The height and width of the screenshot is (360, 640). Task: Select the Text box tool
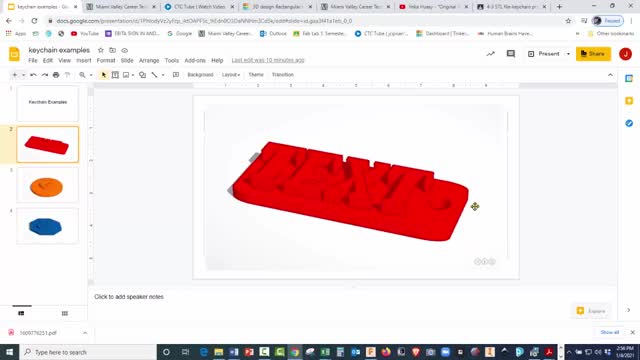pos(115,75)
